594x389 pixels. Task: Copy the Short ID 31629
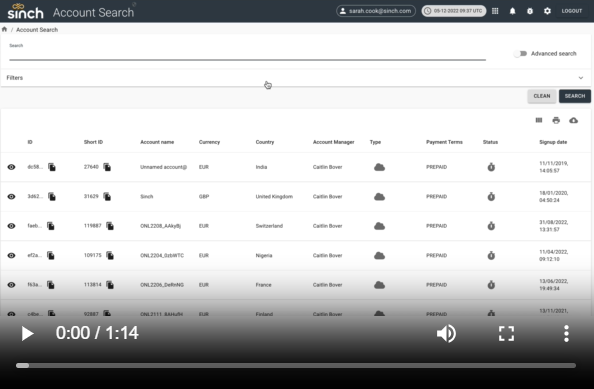coord(107,197)
